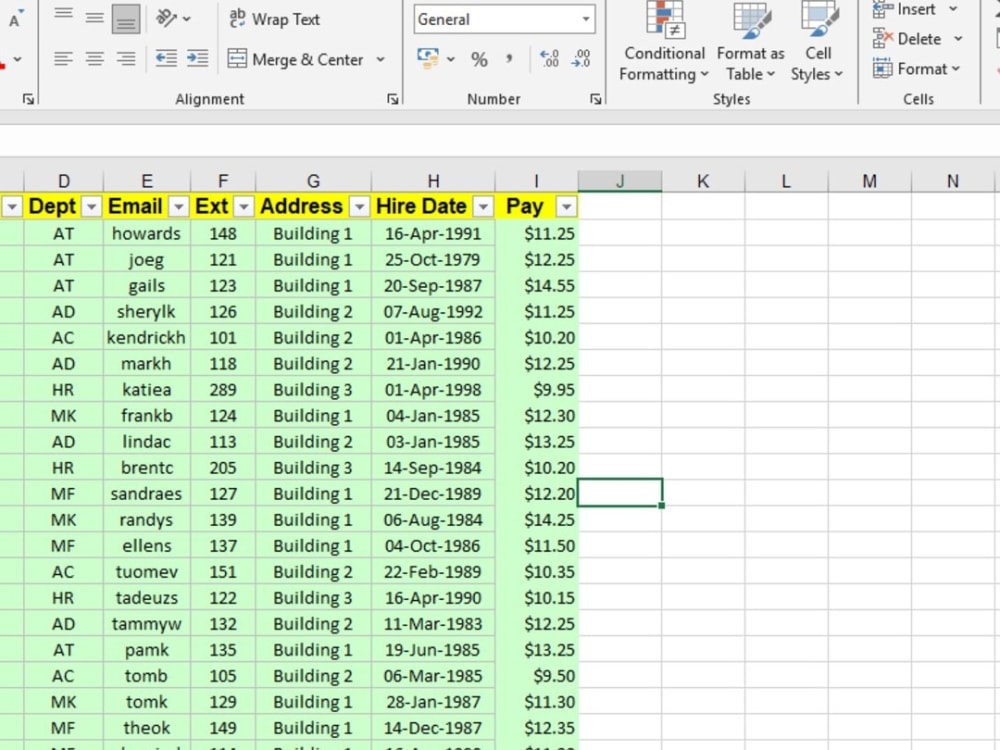1000x750 pixels.
Task: Select pay cell $9.50
Action: click(x=536, y=676)
